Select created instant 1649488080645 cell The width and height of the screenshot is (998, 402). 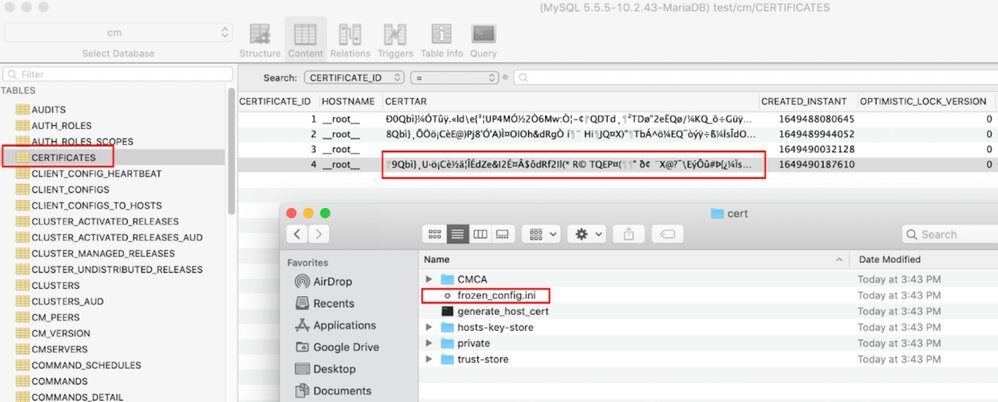(817, 119)
